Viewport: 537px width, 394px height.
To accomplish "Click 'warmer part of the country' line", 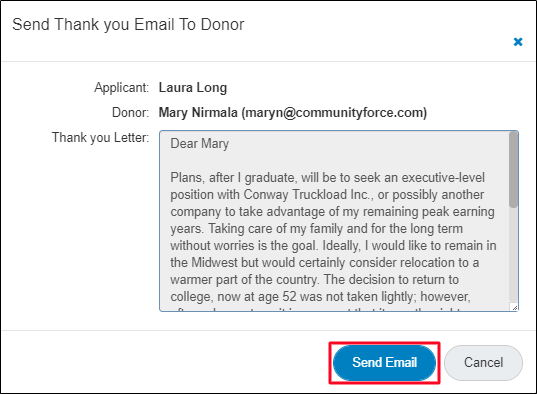I will [245, 280].
